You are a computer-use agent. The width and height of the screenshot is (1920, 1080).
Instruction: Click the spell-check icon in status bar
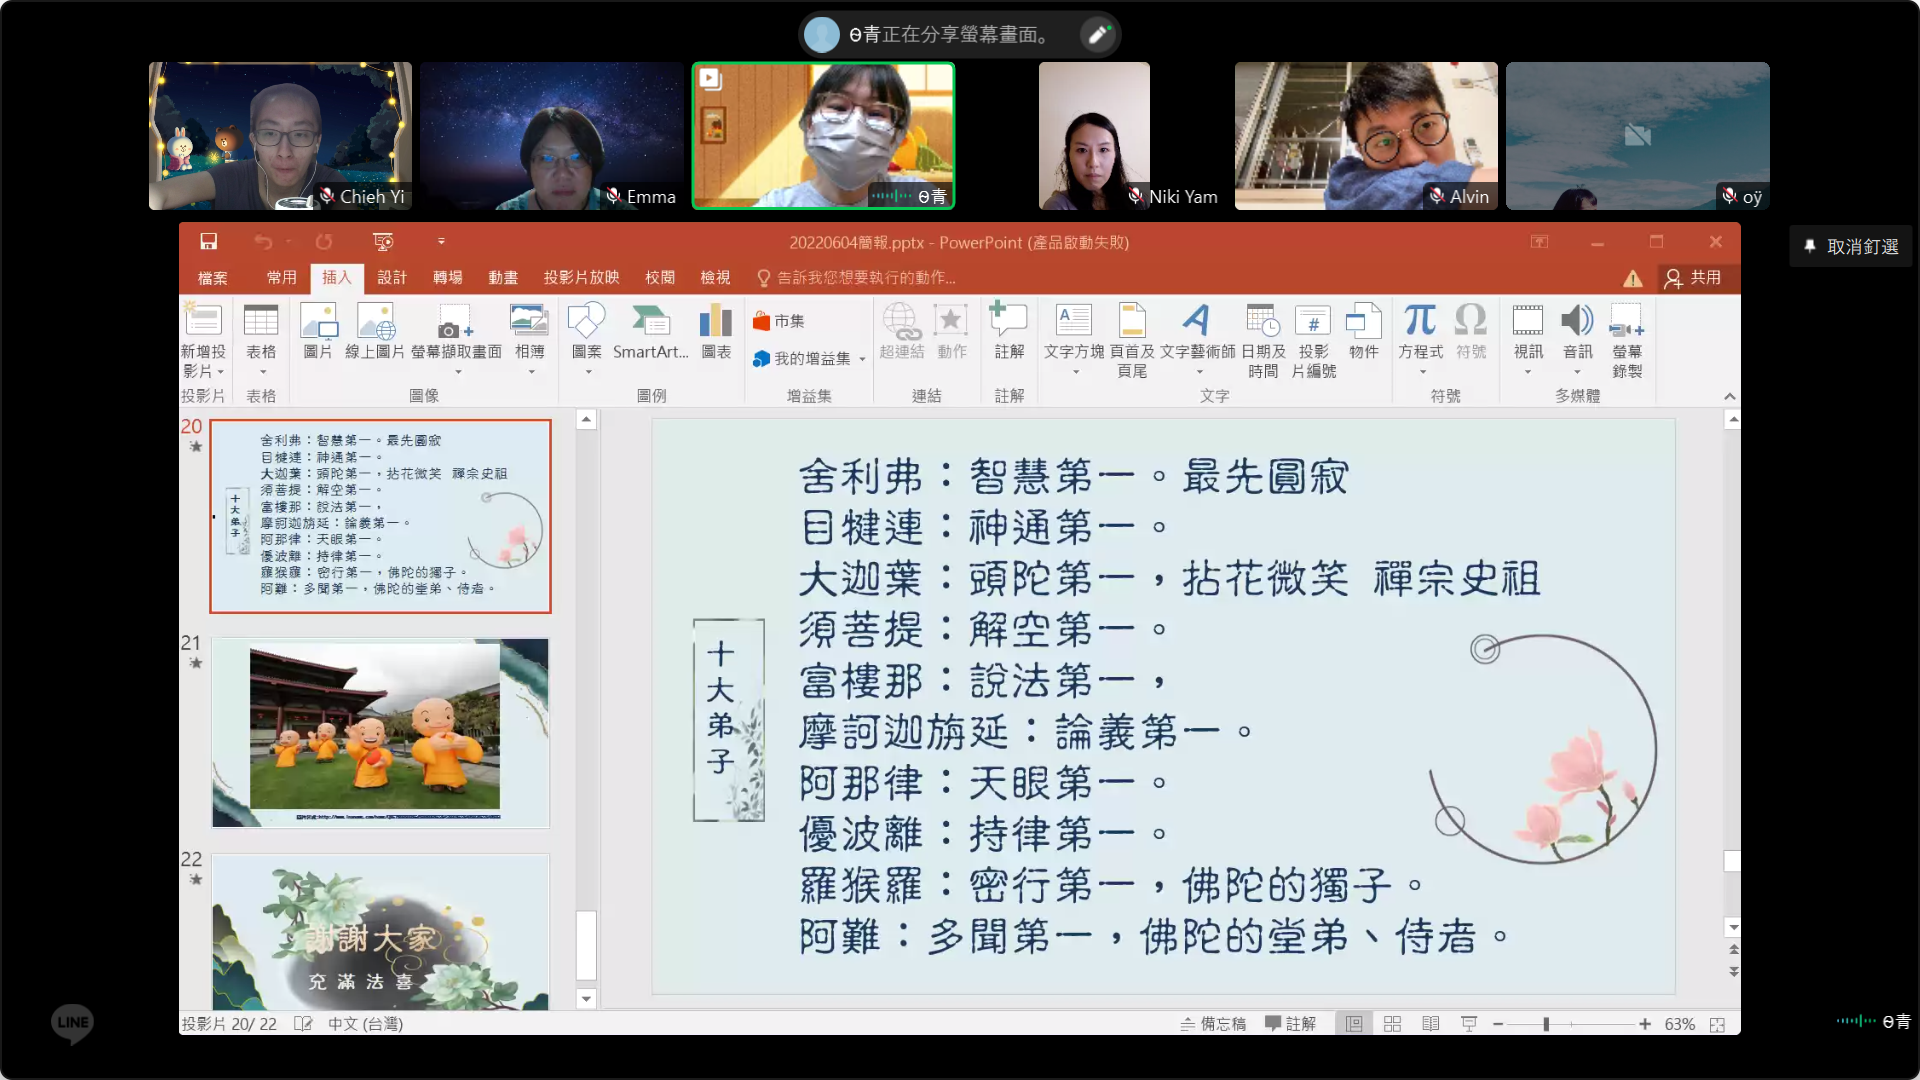[x=303, y=1023]
